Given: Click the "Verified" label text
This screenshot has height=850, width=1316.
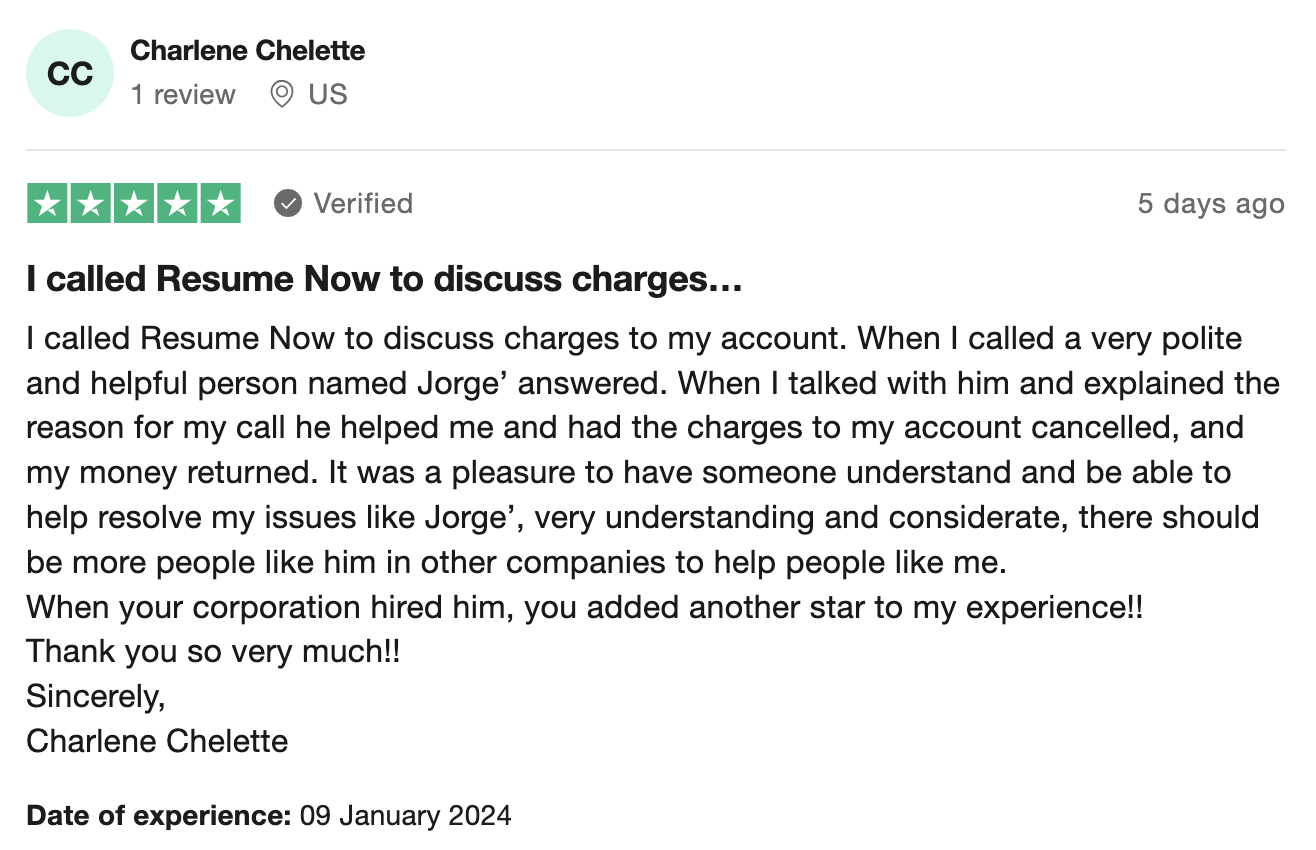Looking at the screenshot, I should click(363, 204).
